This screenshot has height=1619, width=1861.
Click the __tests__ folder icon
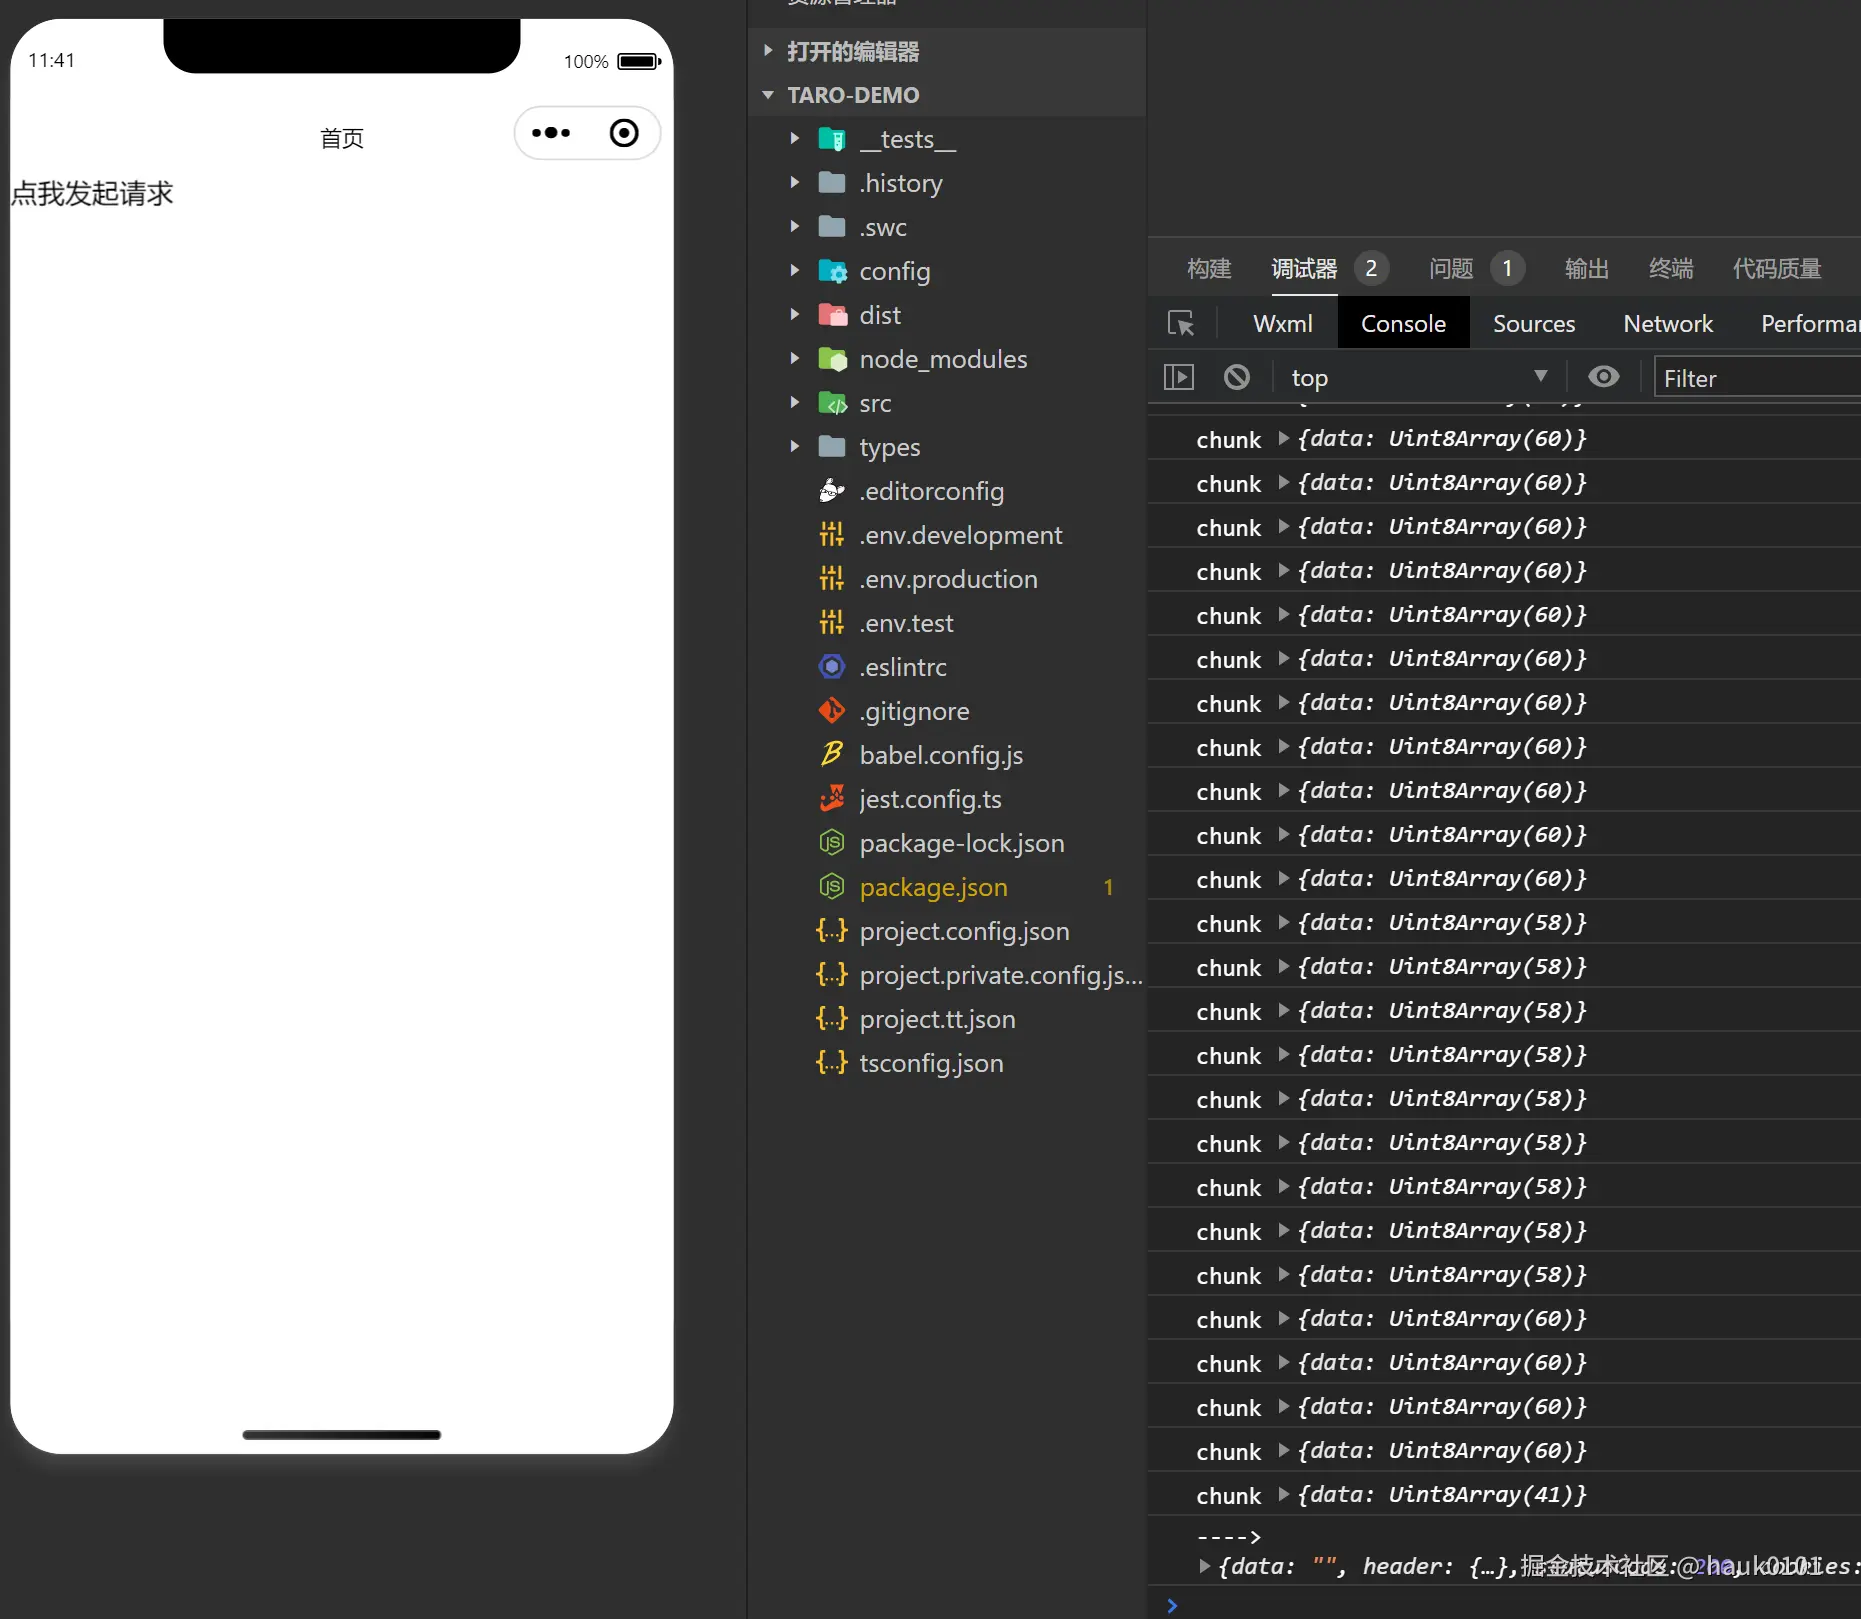pyautogui.click(x=832, y=139)
